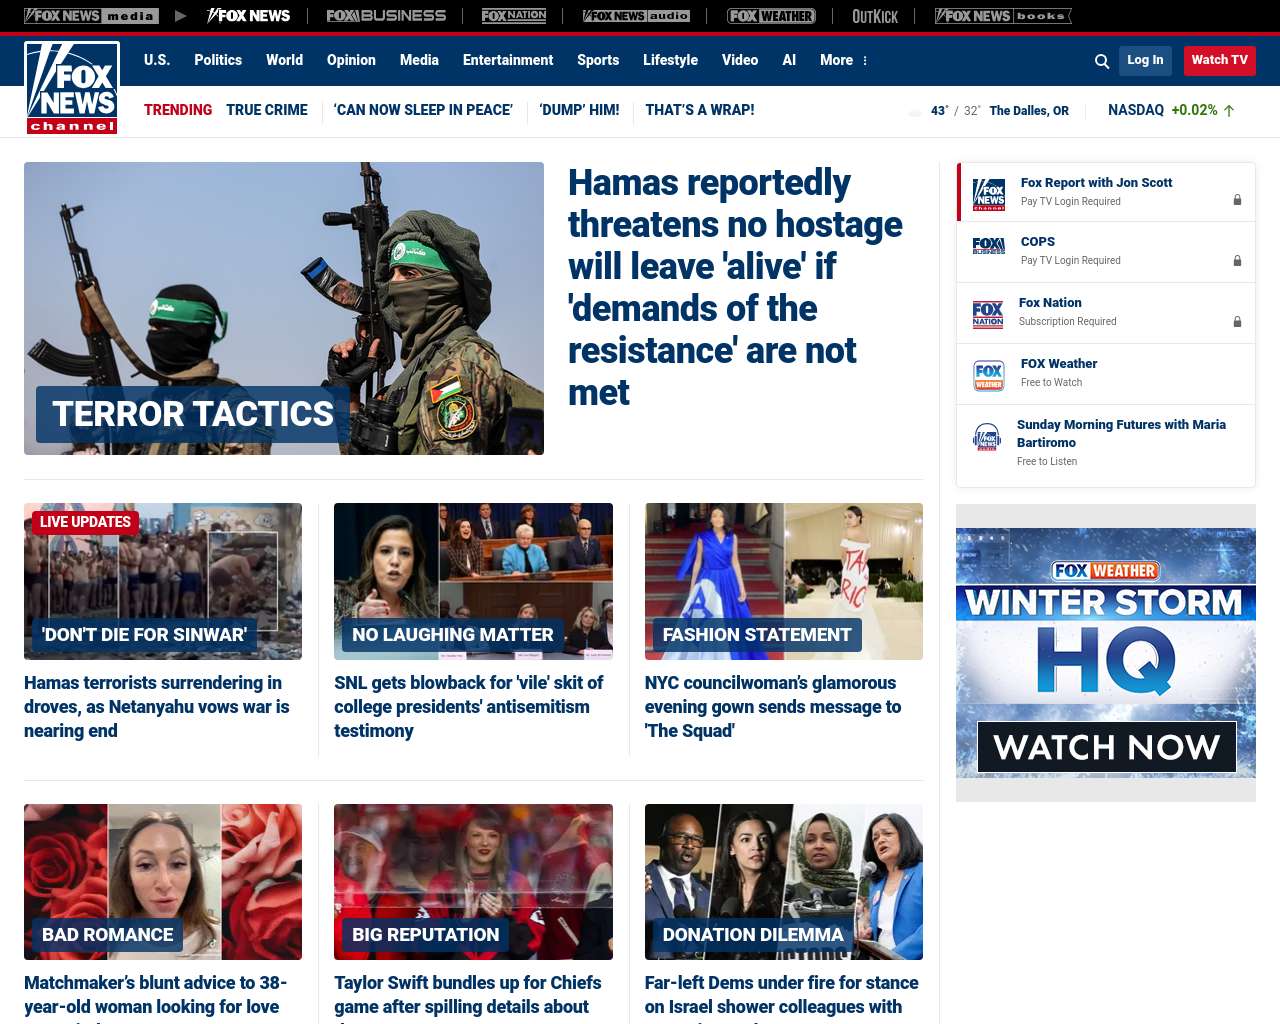Open the OutKick logo link
The height and width of the screenshot is (1024, 1280).
pos(875,16)
